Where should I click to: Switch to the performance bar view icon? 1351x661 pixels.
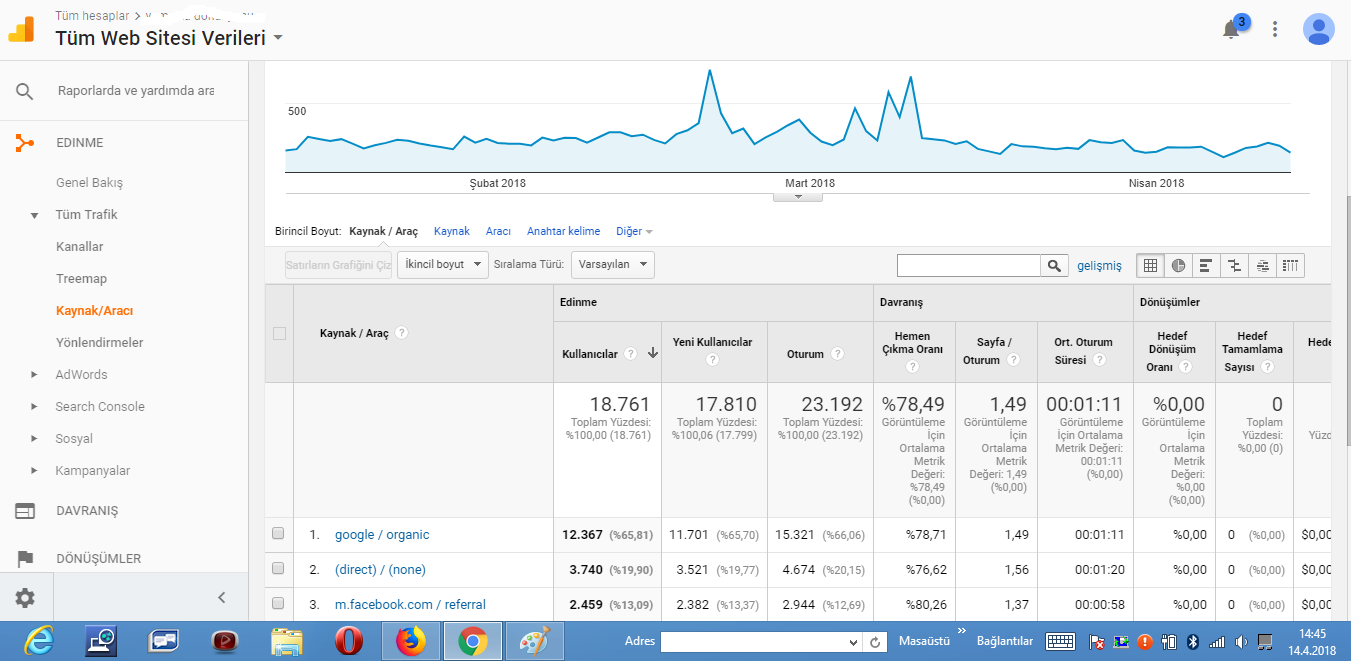(x=1206, y=265)
